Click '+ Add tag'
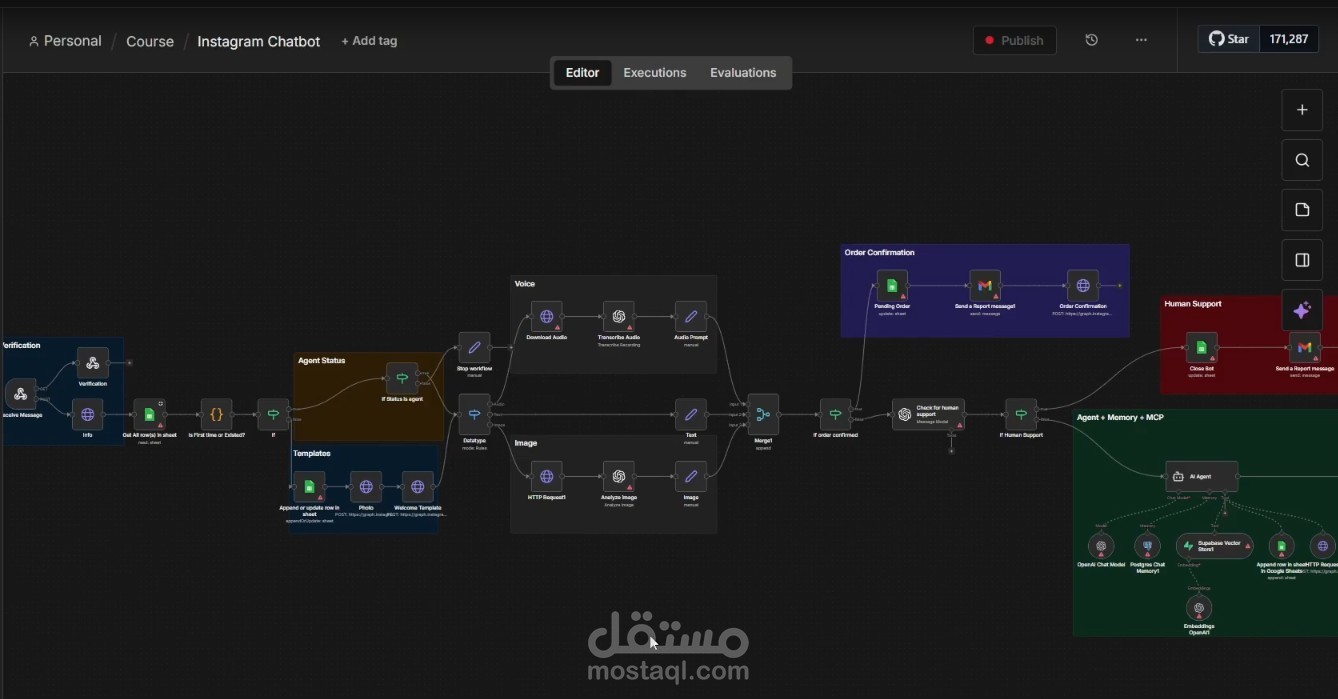 (369, 41)
